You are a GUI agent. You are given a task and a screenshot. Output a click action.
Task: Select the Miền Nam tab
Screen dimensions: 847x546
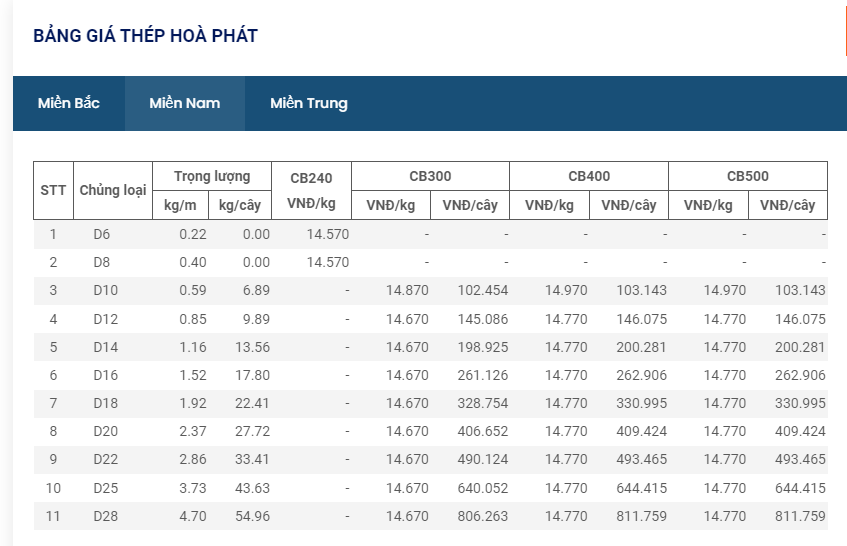pos(185,103)
